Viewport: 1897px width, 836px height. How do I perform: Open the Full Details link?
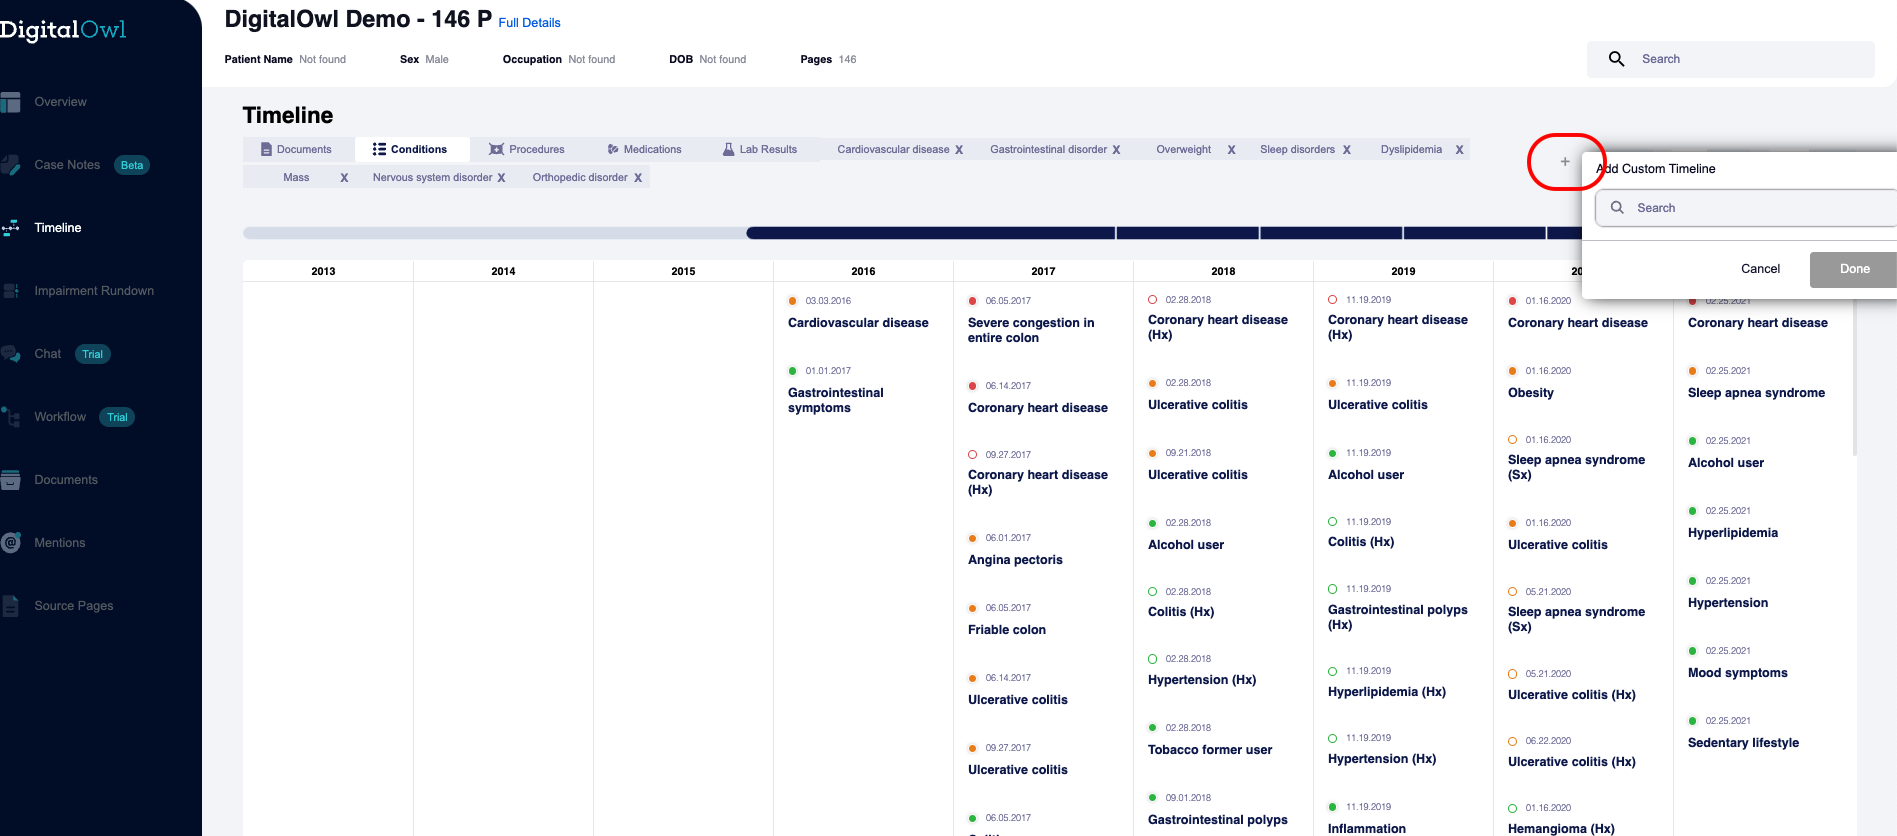[529, 23]
